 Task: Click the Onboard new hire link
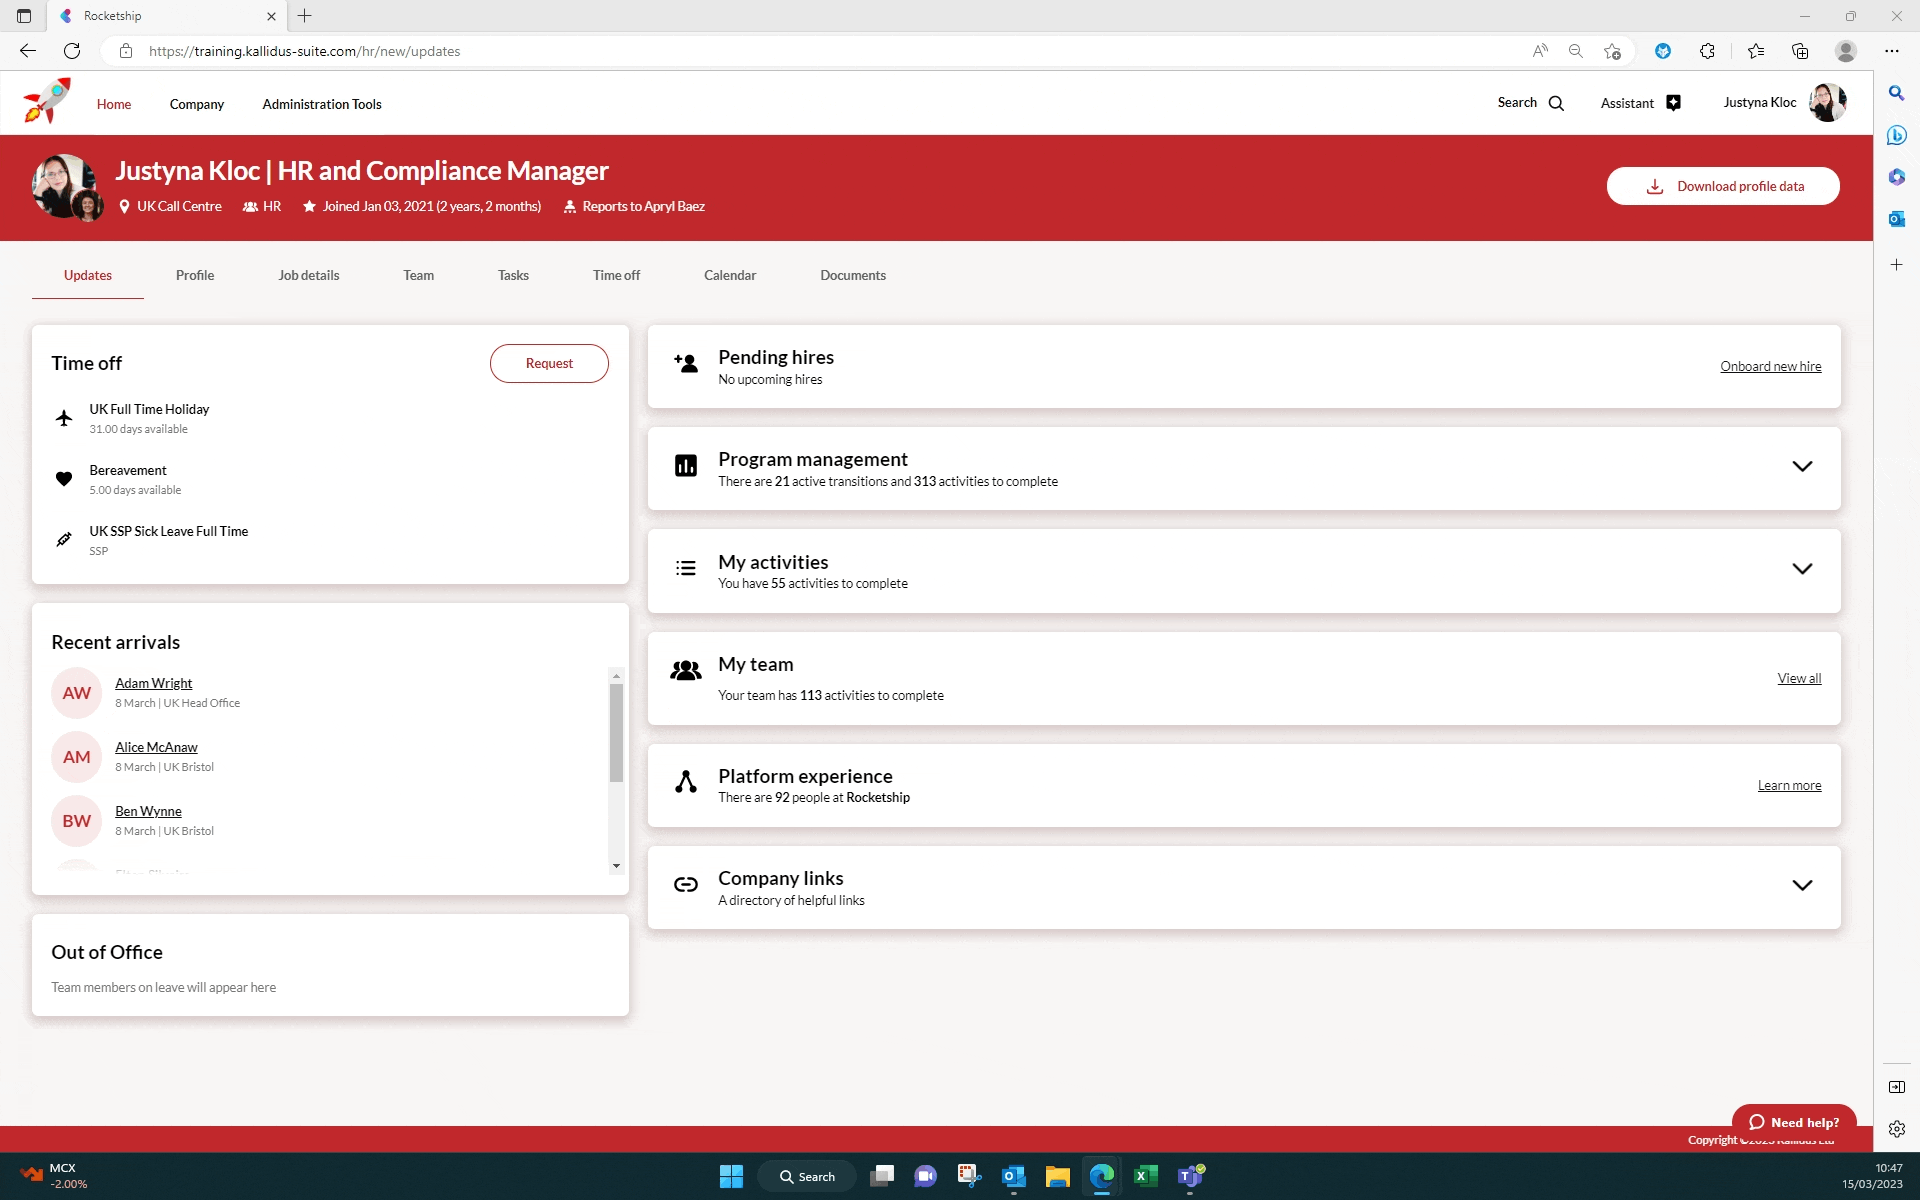click(1770, 367)
